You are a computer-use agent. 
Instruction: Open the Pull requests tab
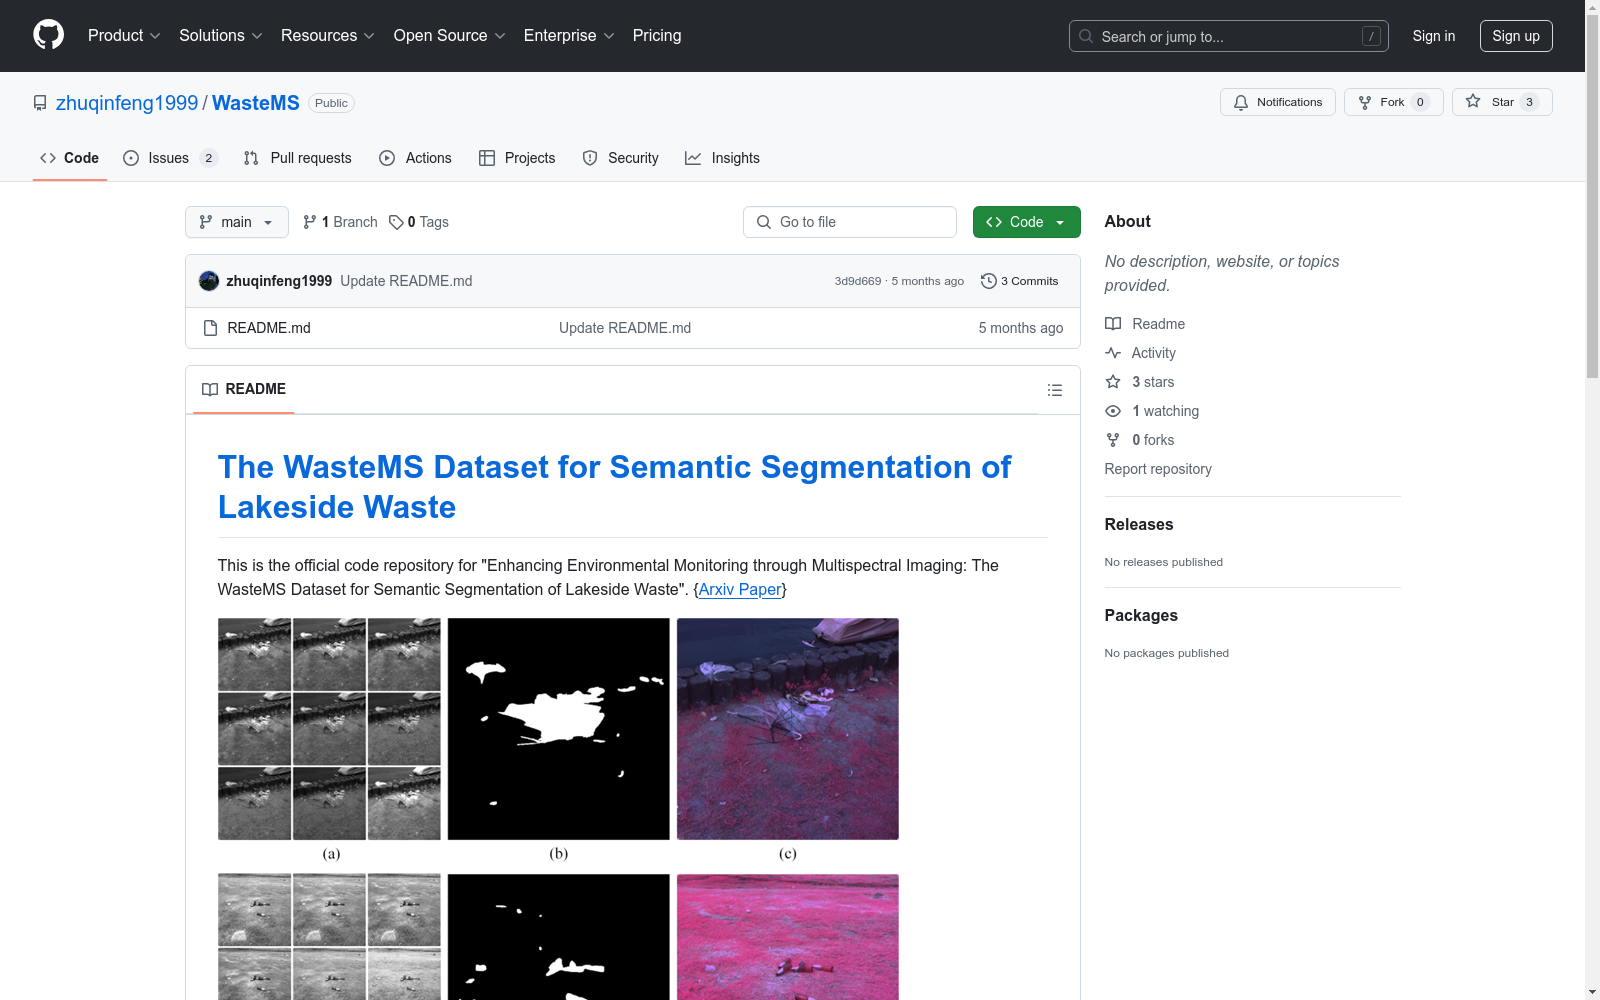pos(298,158)
